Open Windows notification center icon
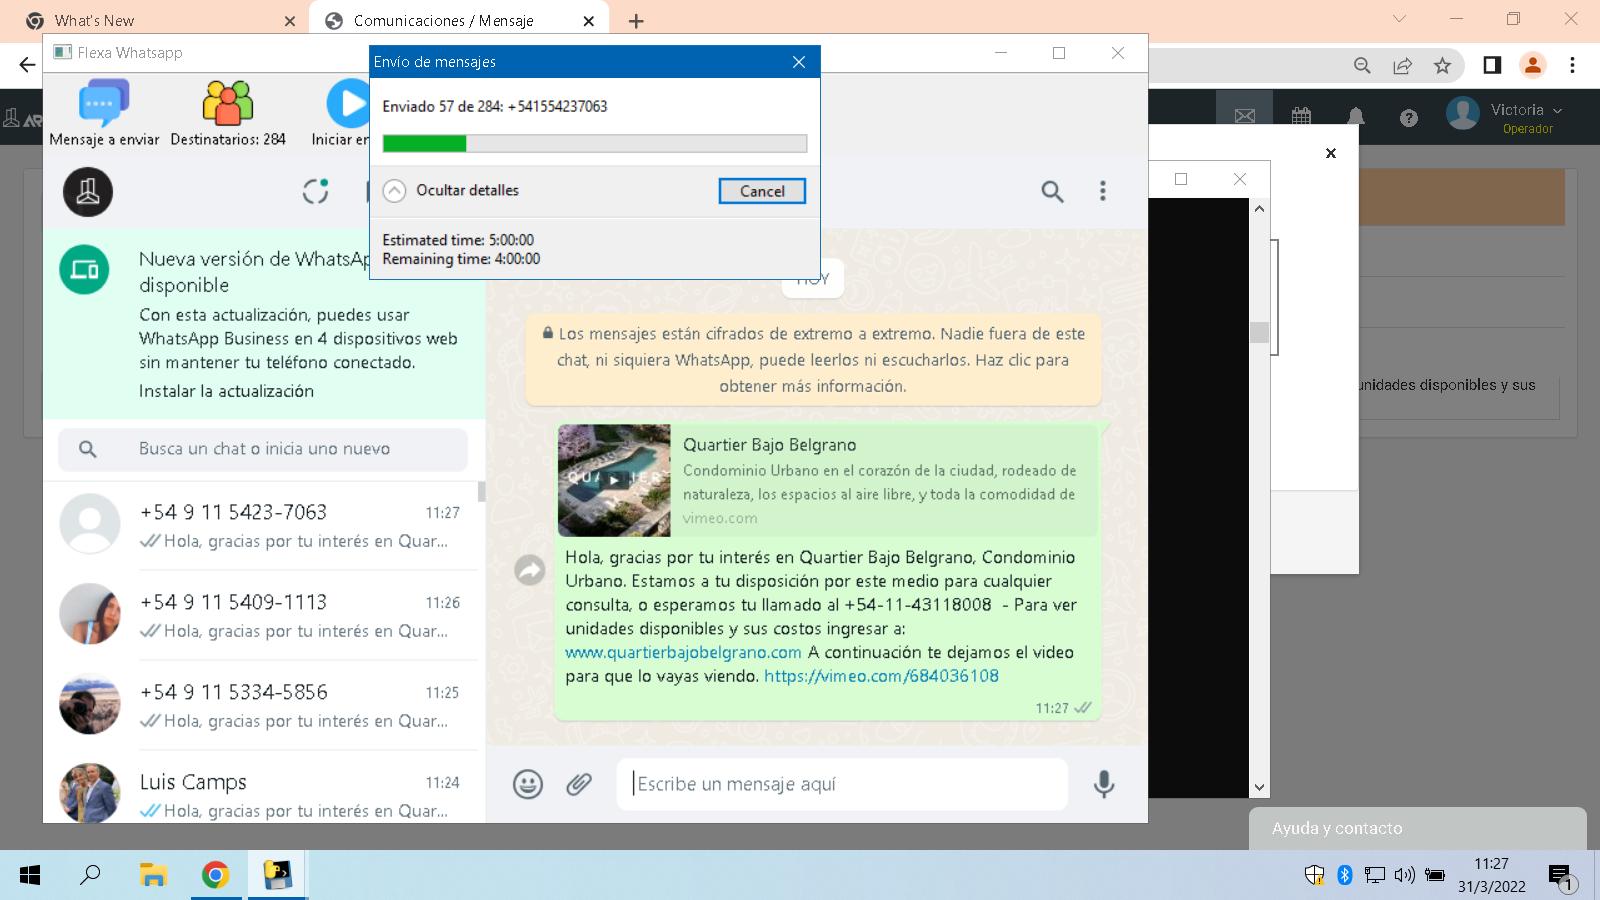Screen dimensions: 1600x900 click(x=1561, y=877)
